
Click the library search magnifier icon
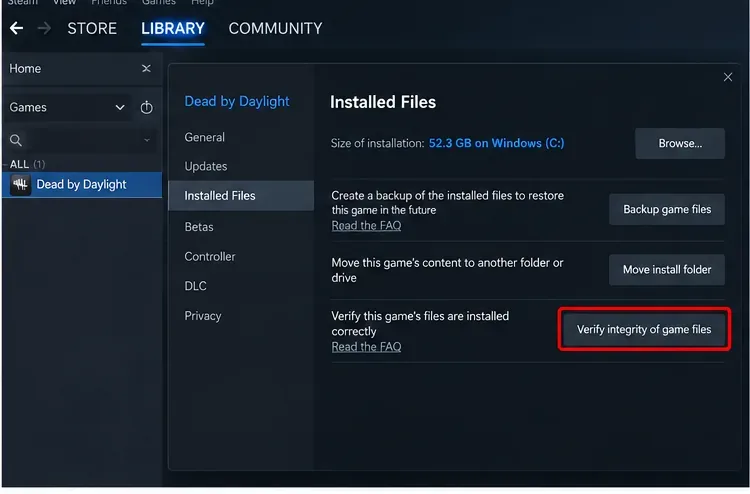tap(16, 140)
